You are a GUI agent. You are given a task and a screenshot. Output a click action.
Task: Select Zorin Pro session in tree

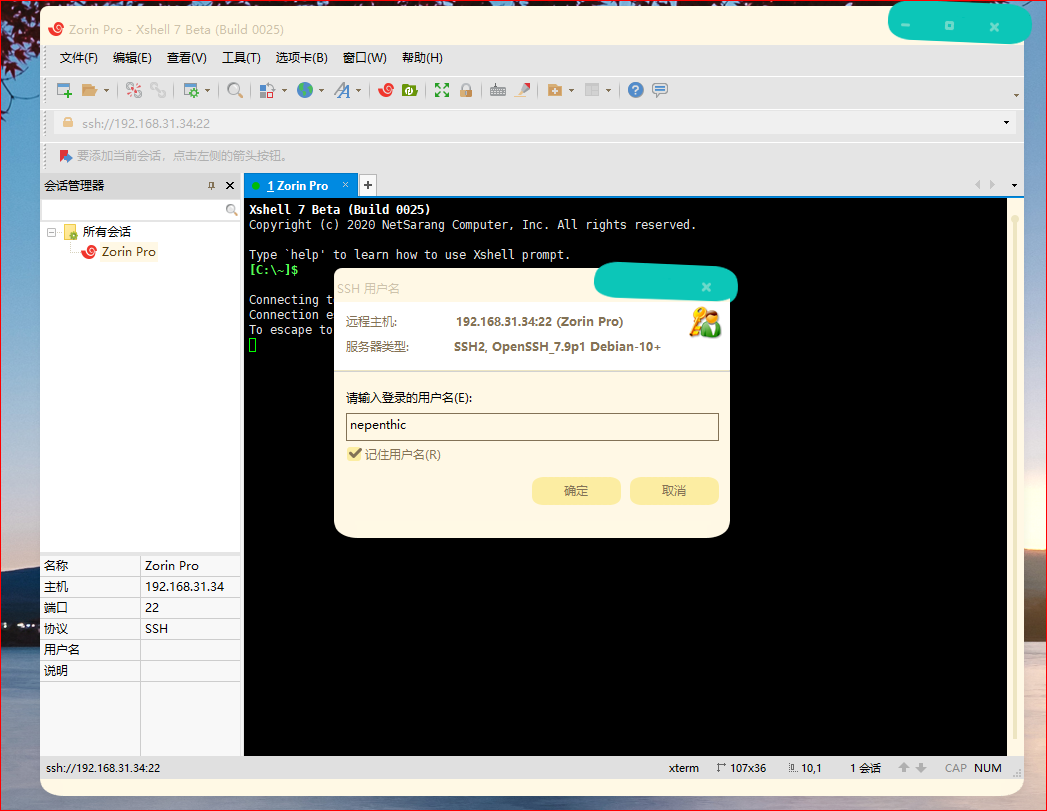tap(128, 252)
